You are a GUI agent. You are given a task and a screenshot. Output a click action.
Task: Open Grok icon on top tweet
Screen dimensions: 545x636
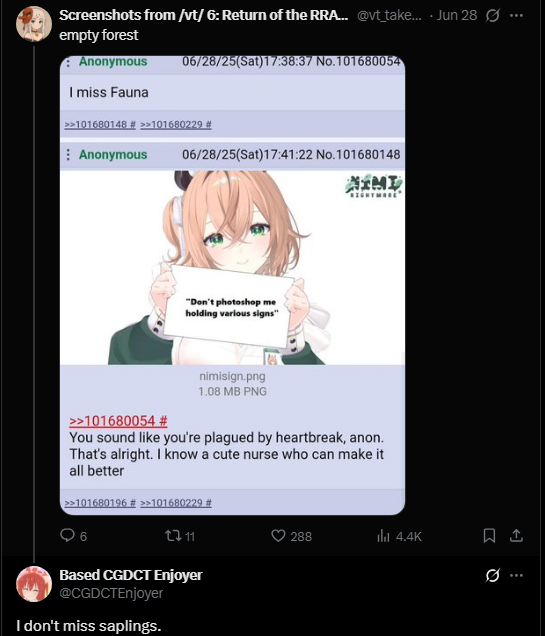(492, 15)
